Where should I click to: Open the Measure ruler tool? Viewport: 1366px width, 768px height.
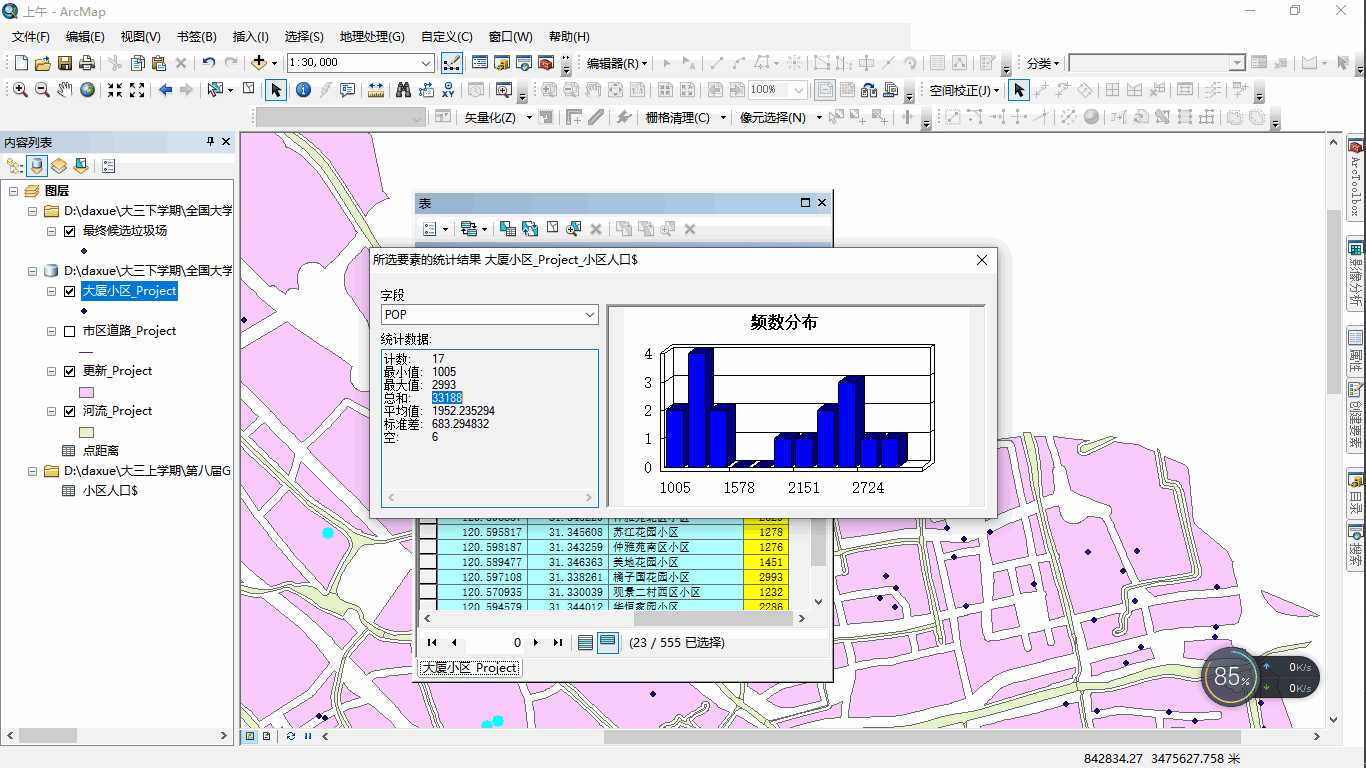click(376, 90)
